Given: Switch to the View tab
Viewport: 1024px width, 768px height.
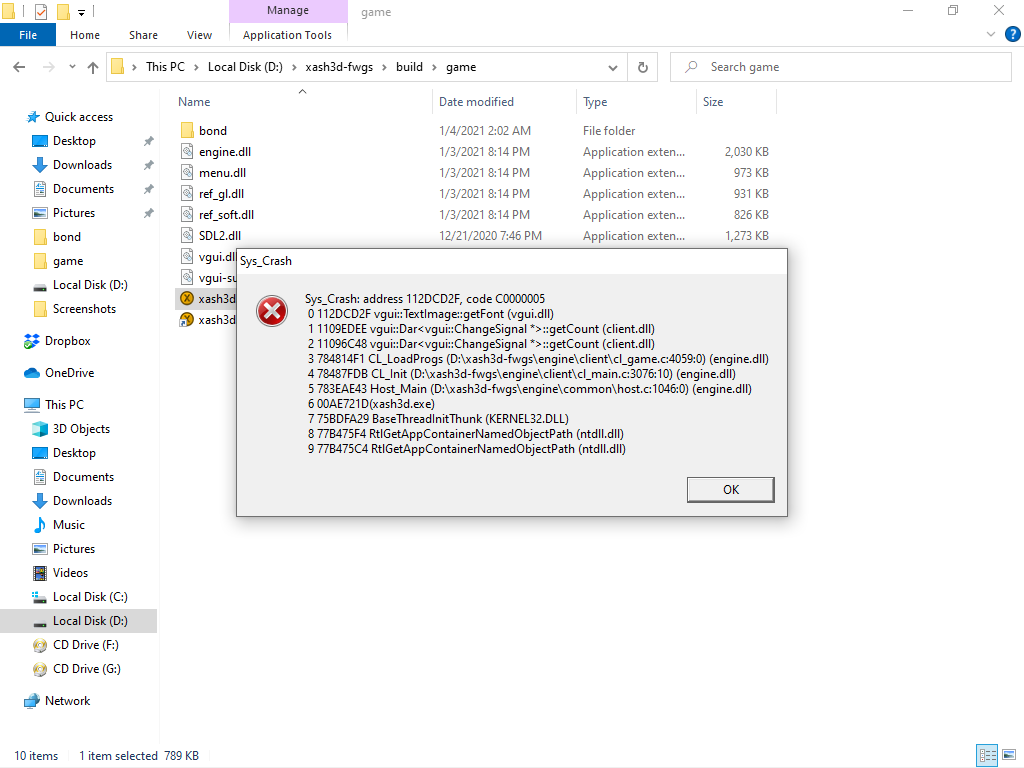Looking at the screenshot, I should pyautogui.click(x=199, y=34).
